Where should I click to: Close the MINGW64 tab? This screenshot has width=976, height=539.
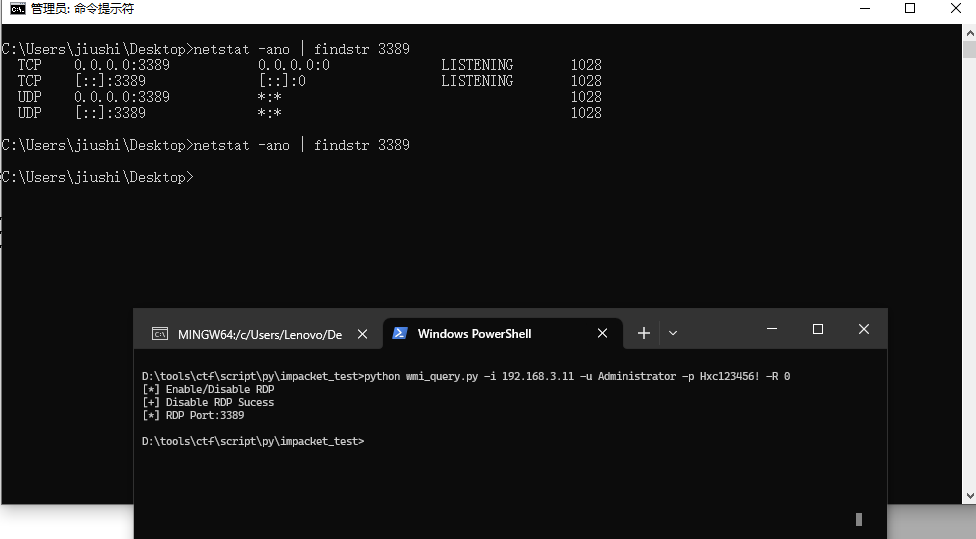362,334
